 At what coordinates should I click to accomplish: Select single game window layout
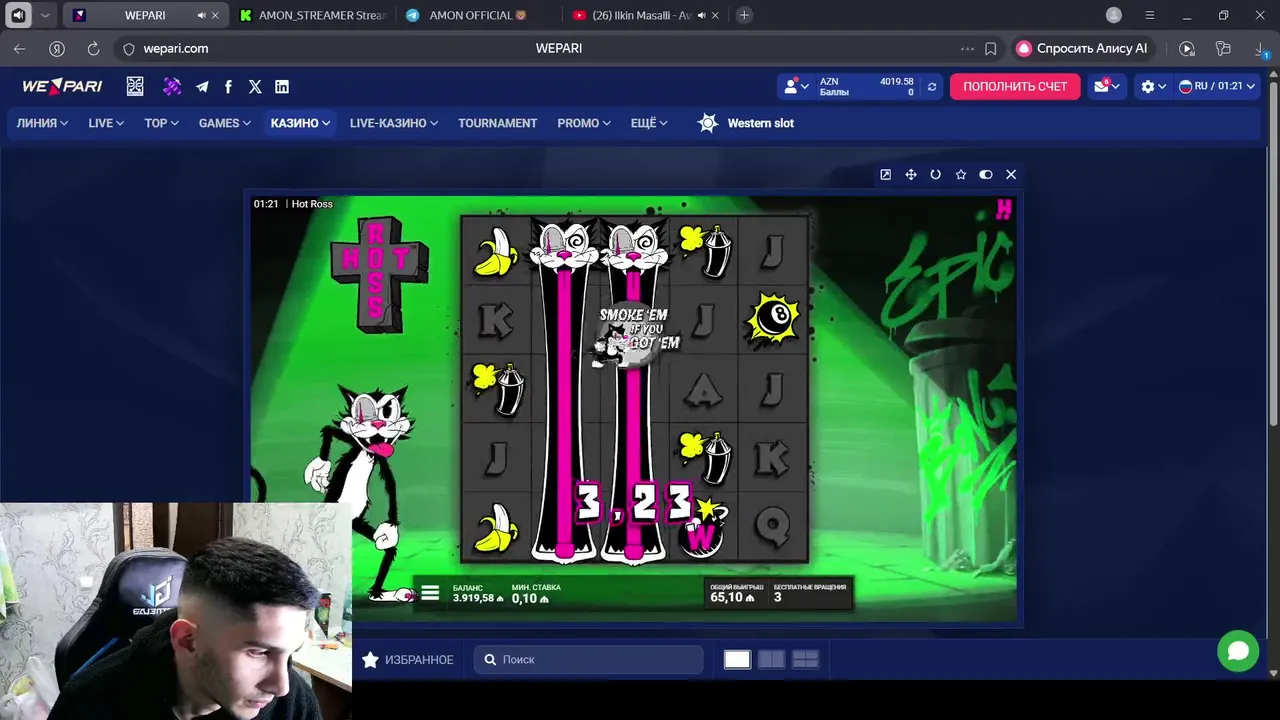[x=737, y=660]
